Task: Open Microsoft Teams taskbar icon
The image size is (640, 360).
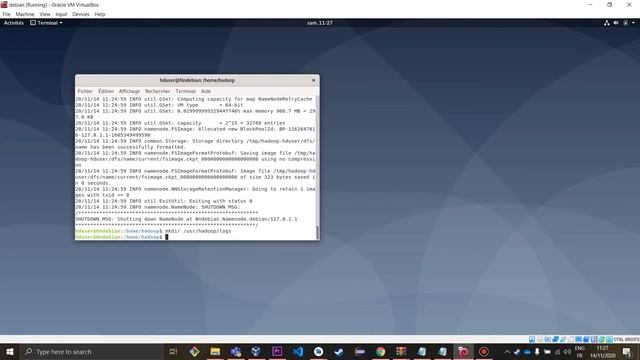Action: tap(236, 351)
